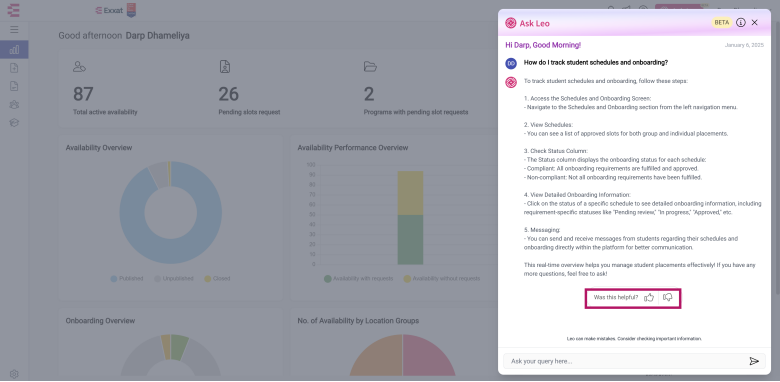Toggle the Availability with requests legend
Screen dimensions: 780x382
pos(358,279)
